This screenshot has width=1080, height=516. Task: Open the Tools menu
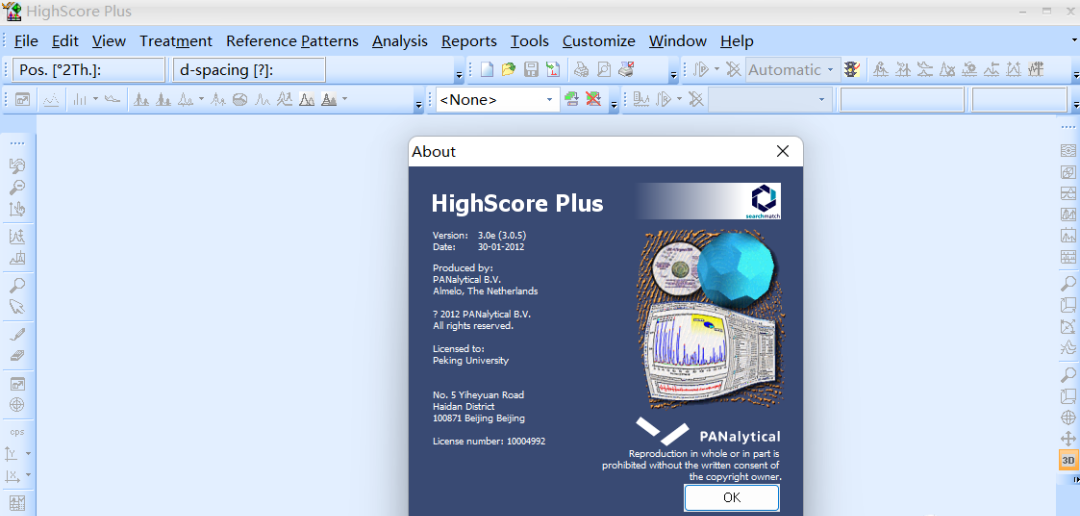point(529,41)
